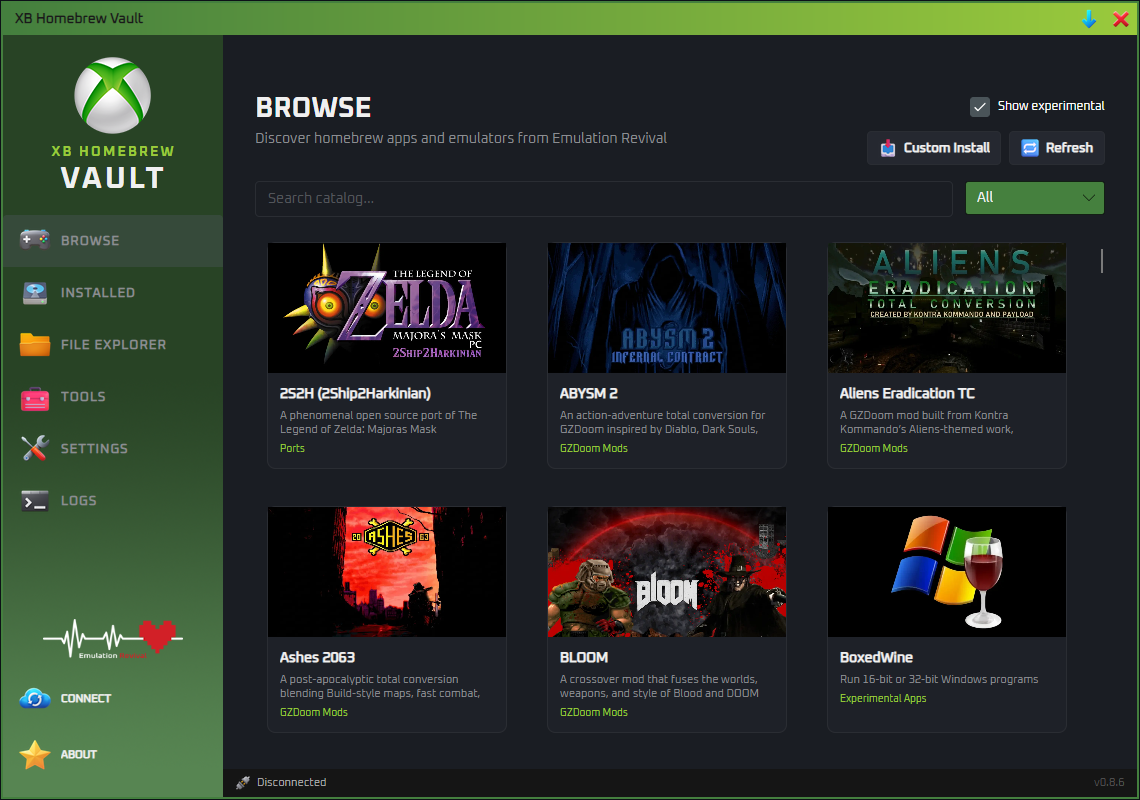
Task: Click the Refresh button
Action: pos(1057,148)
